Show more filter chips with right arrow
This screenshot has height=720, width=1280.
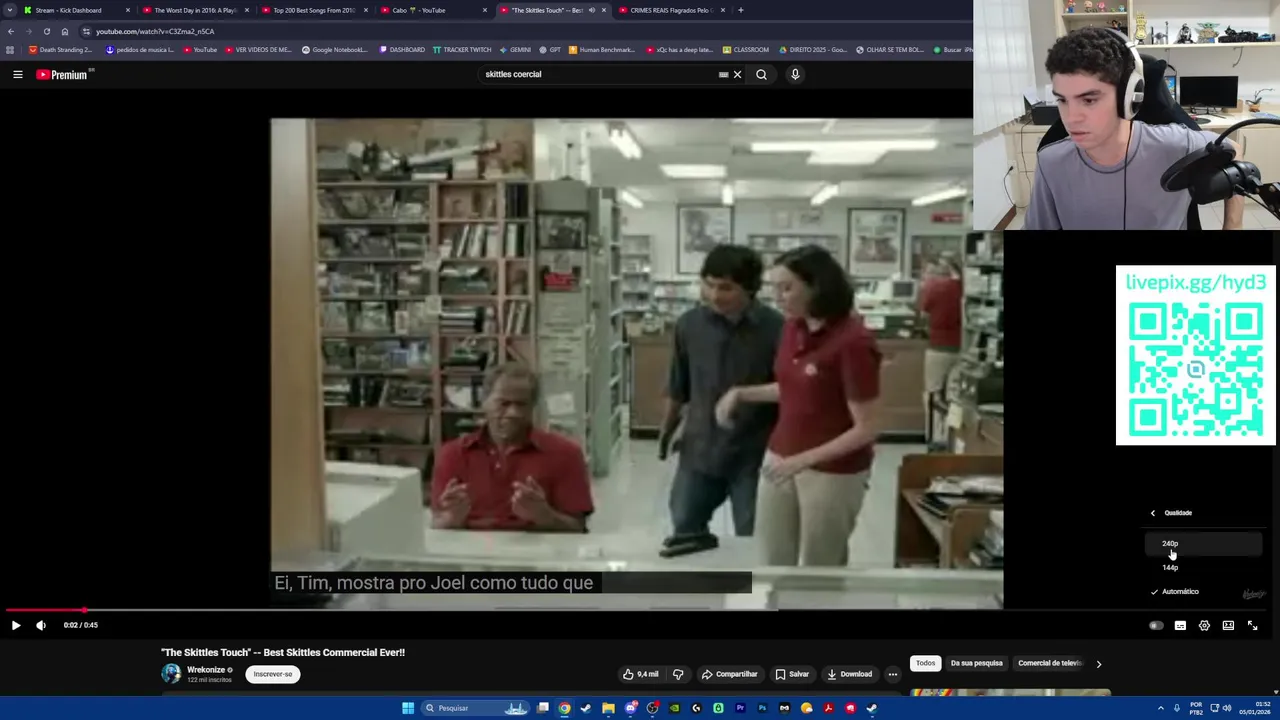coord(1098,664)
